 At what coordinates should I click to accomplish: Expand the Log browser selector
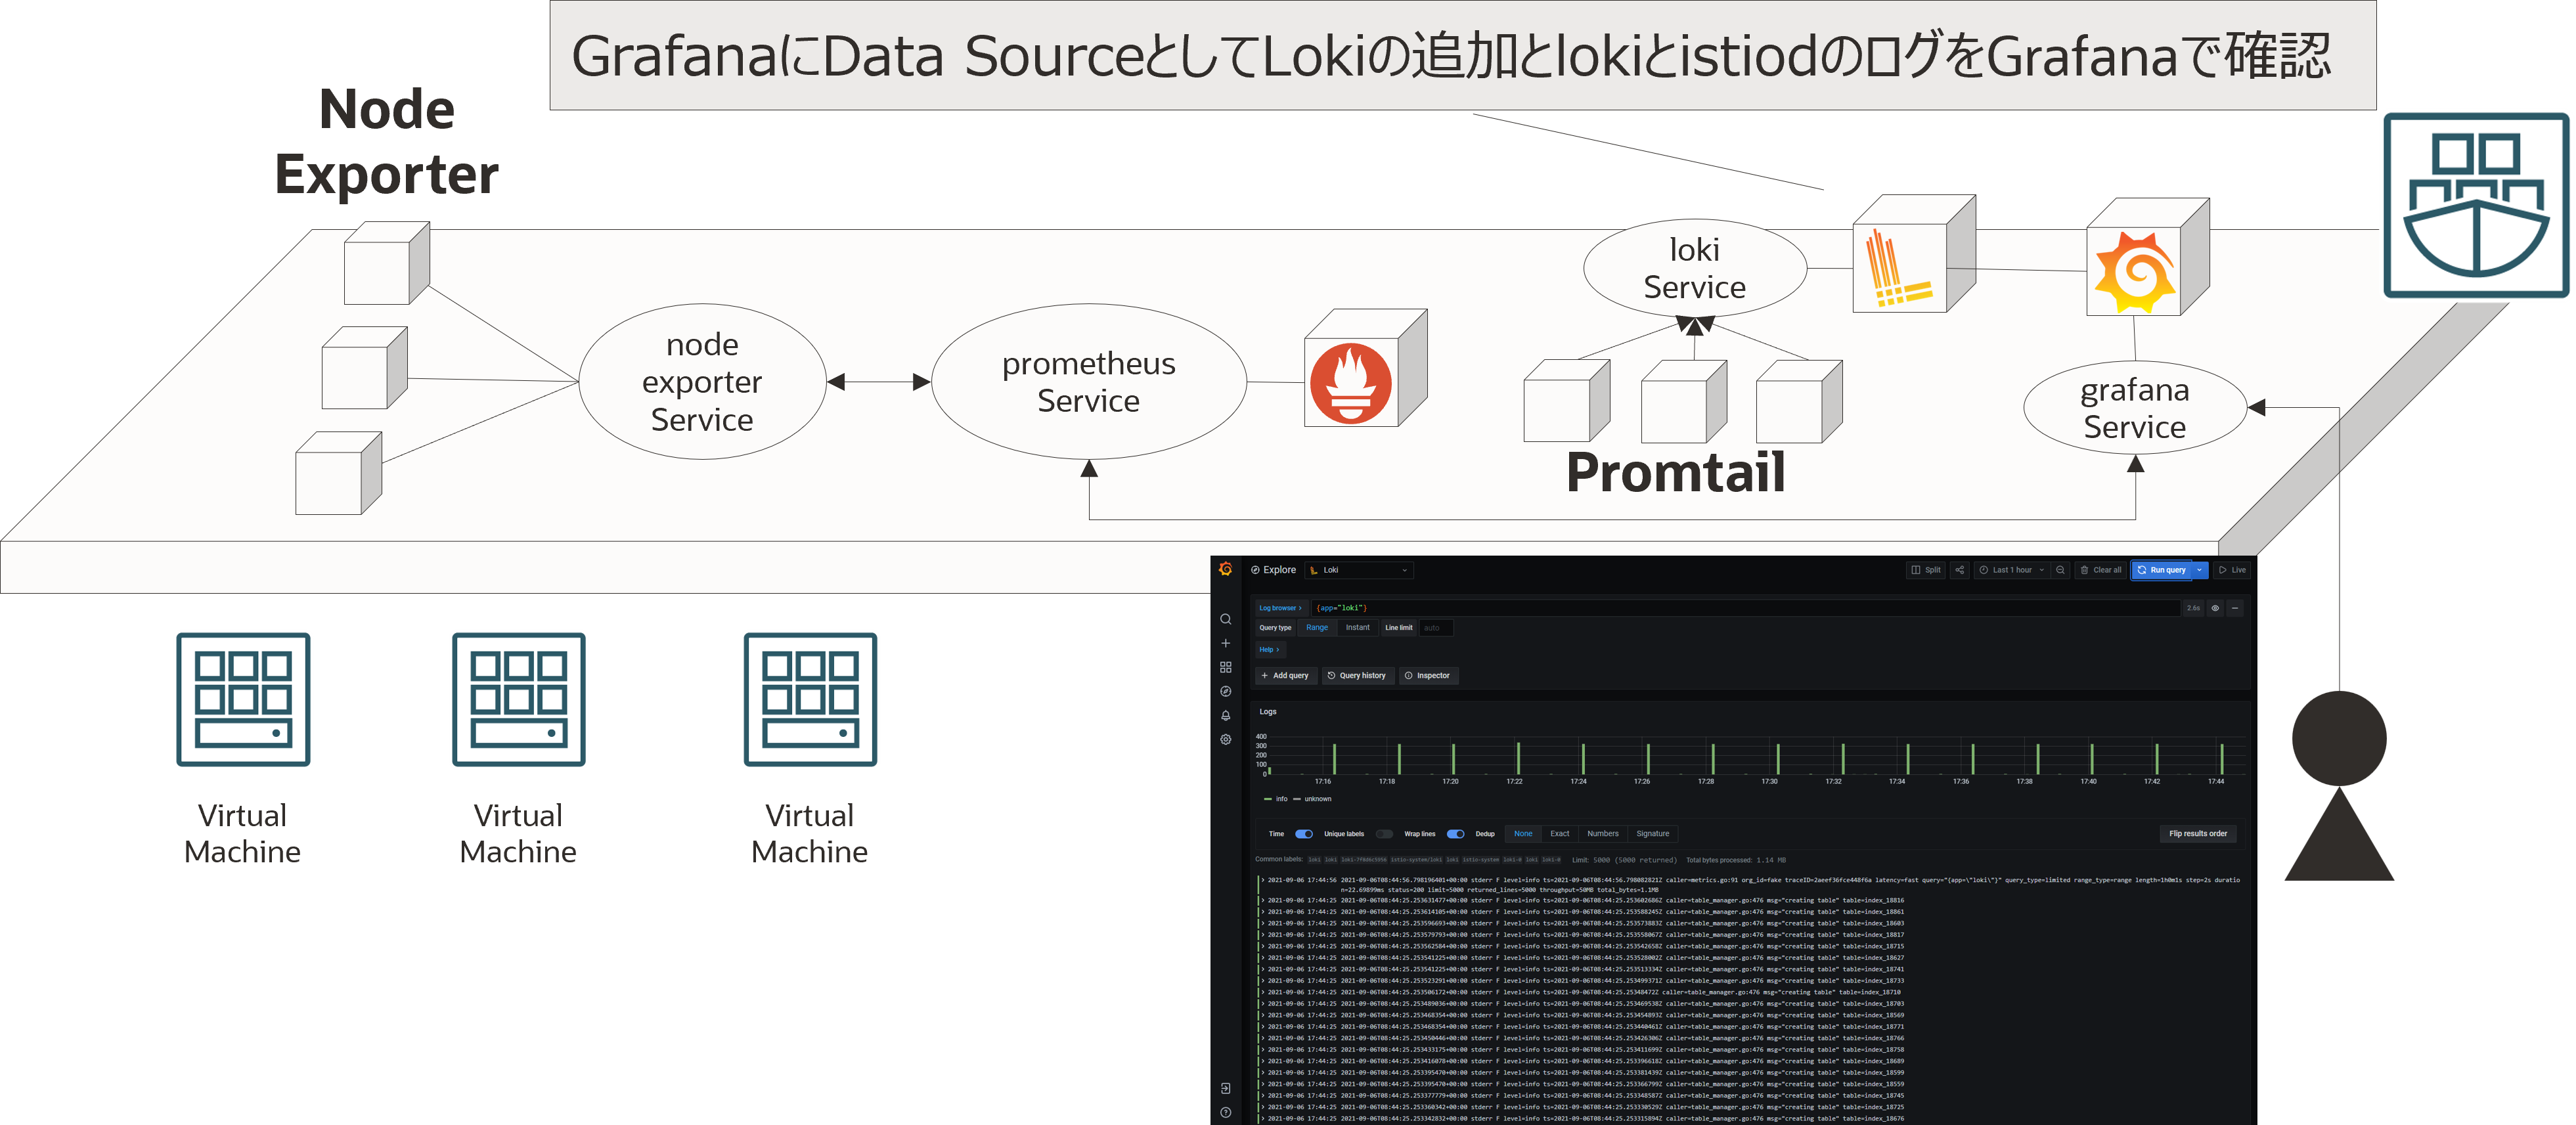tap(1281, 608)
